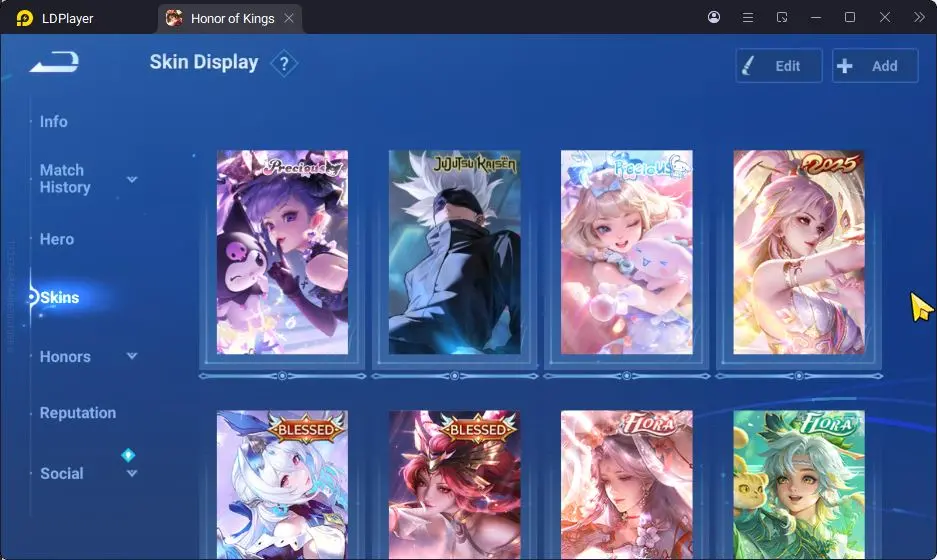This screenshot has height=560, width=937.
Task: Select the 2025 skin card
Action: point(799,252)
